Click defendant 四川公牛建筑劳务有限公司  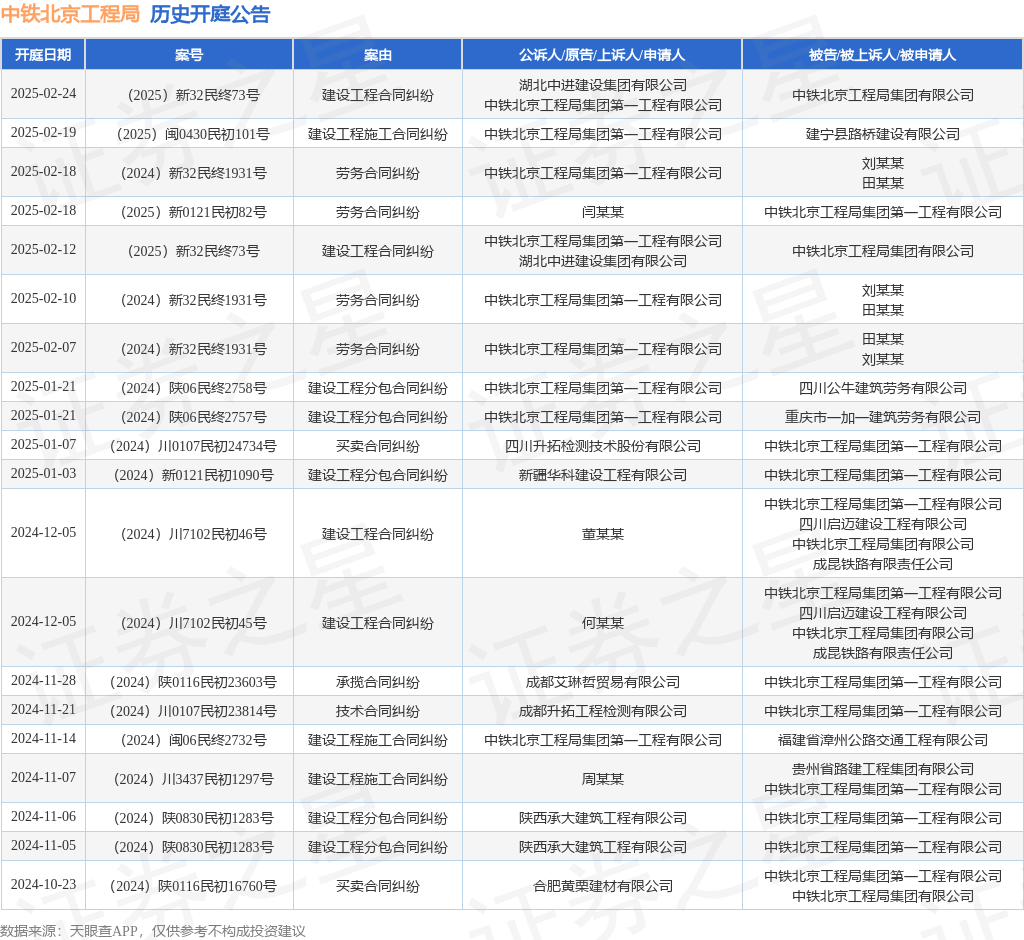coord(882,388)
